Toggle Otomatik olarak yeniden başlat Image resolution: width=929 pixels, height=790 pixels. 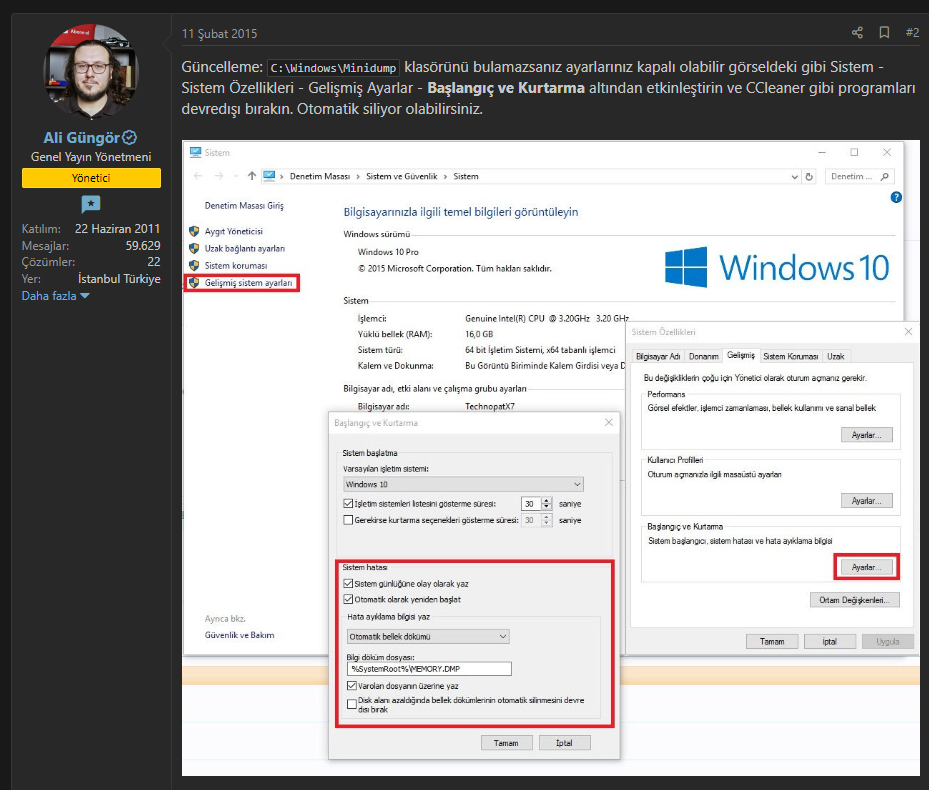click(x=348, y=599)
